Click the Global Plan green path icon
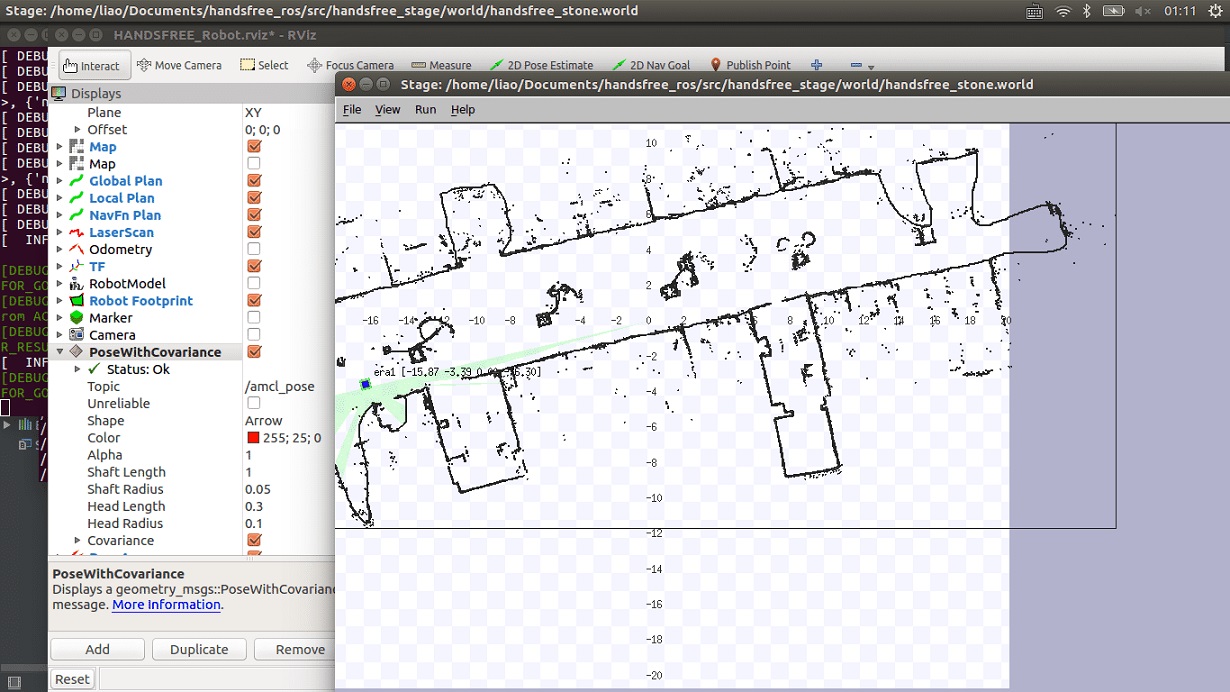 click(x=76, y=181)
